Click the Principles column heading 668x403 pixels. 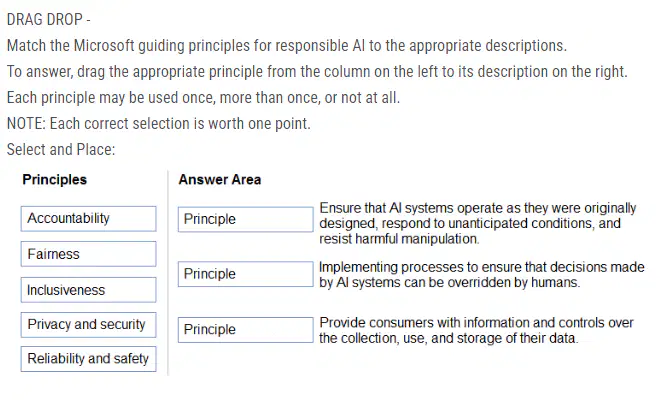[55, 180]
